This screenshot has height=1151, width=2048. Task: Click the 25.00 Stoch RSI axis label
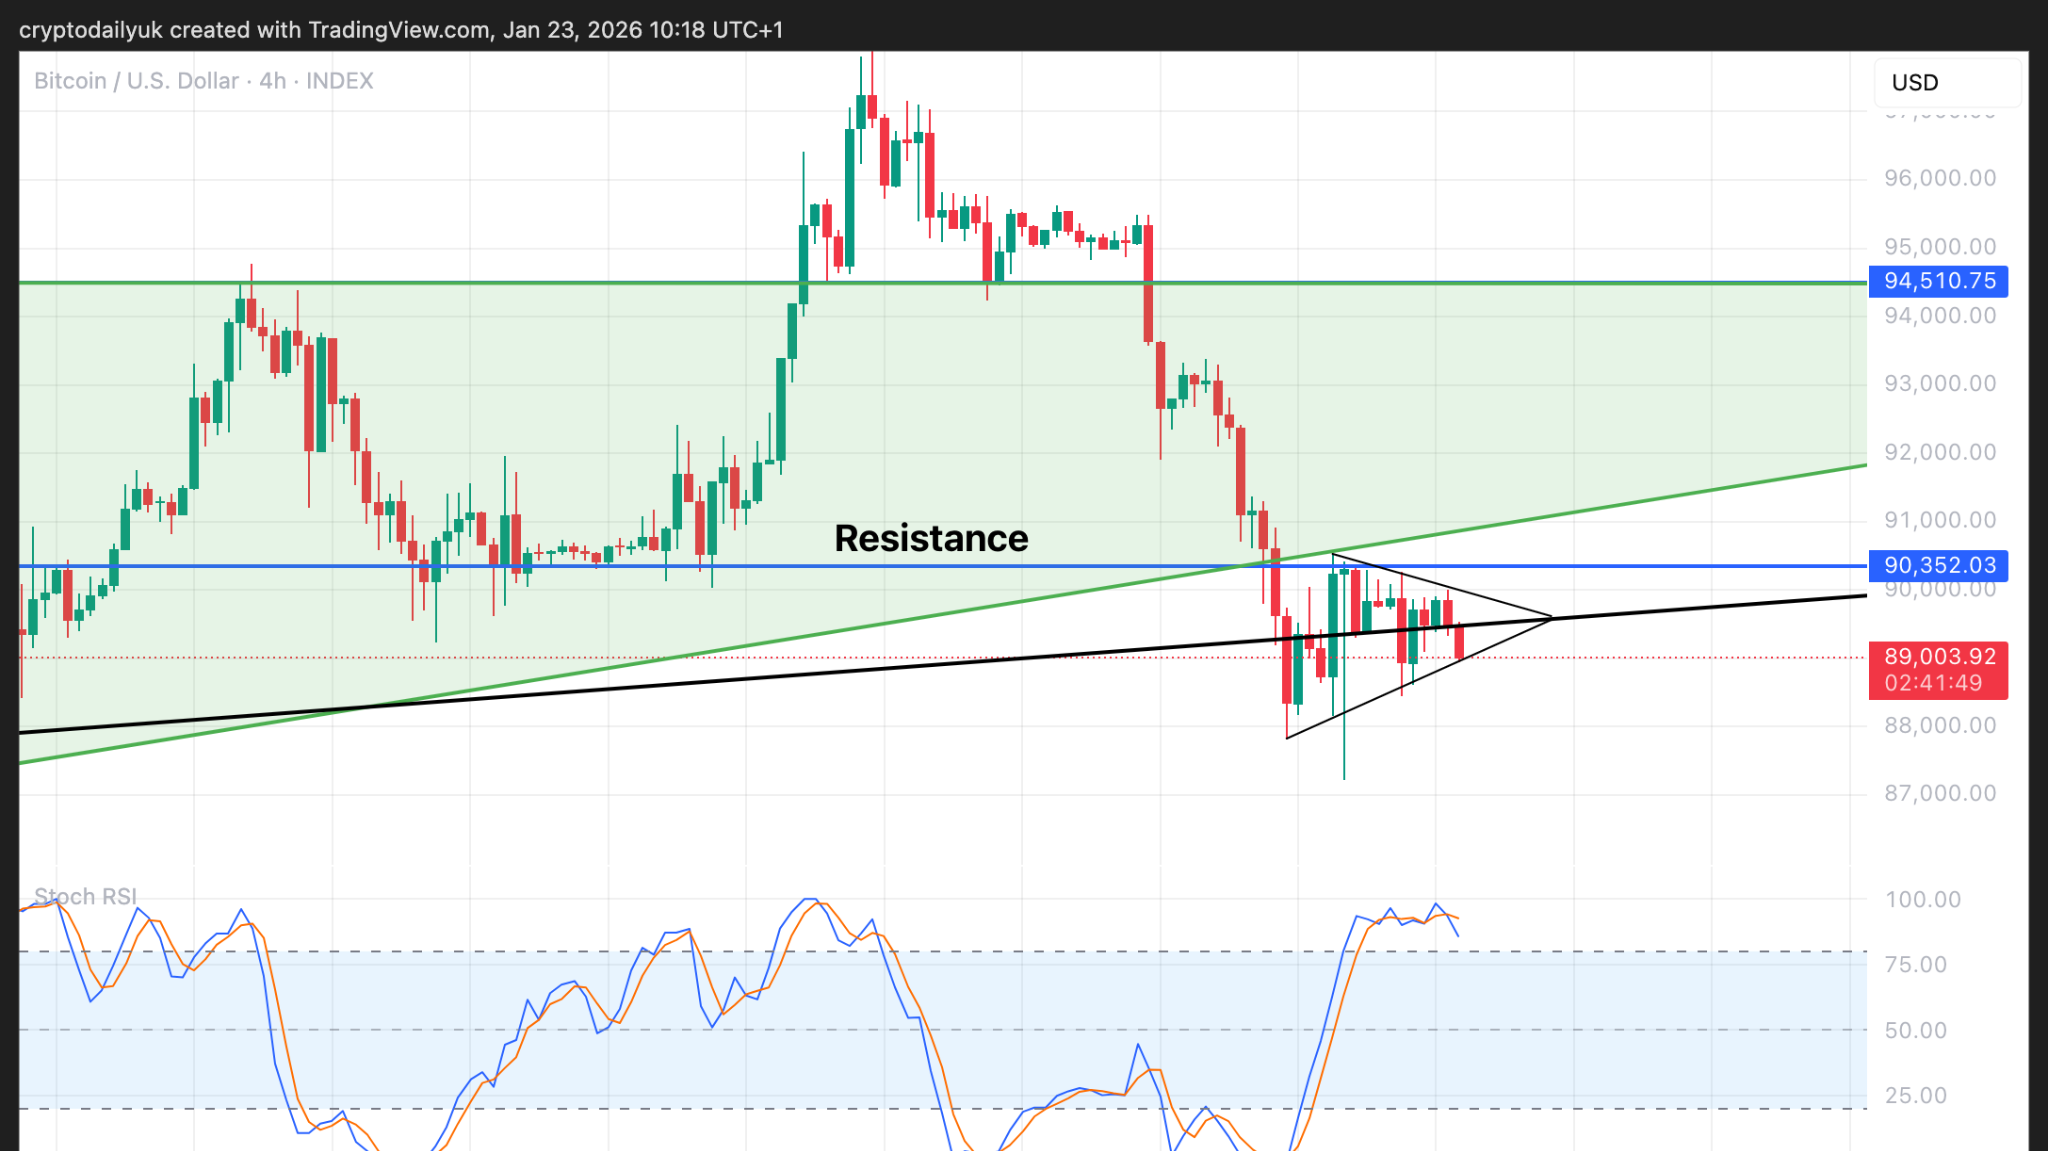(x=1915, y=1096)
